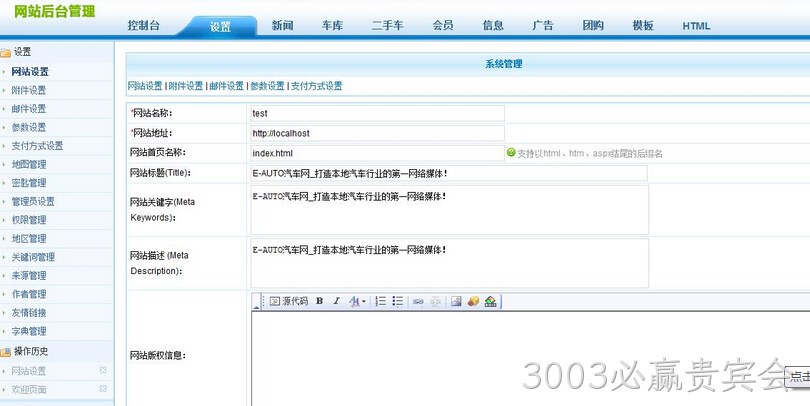This screenshot has height=406, width=810.
Task: Click the remove link icon in editor
Action: [435, 301]
